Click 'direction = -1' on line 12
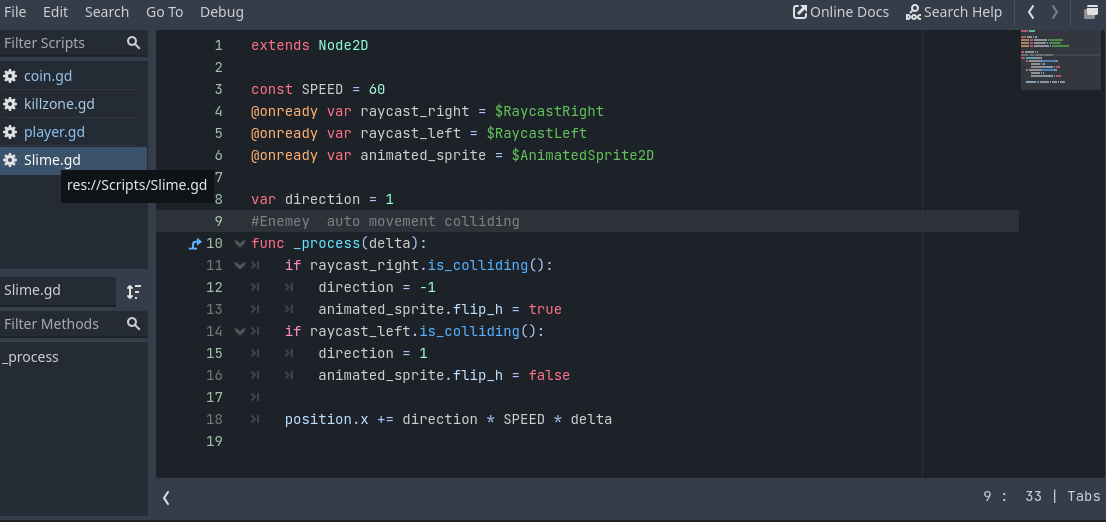 [x=377, y=287]
